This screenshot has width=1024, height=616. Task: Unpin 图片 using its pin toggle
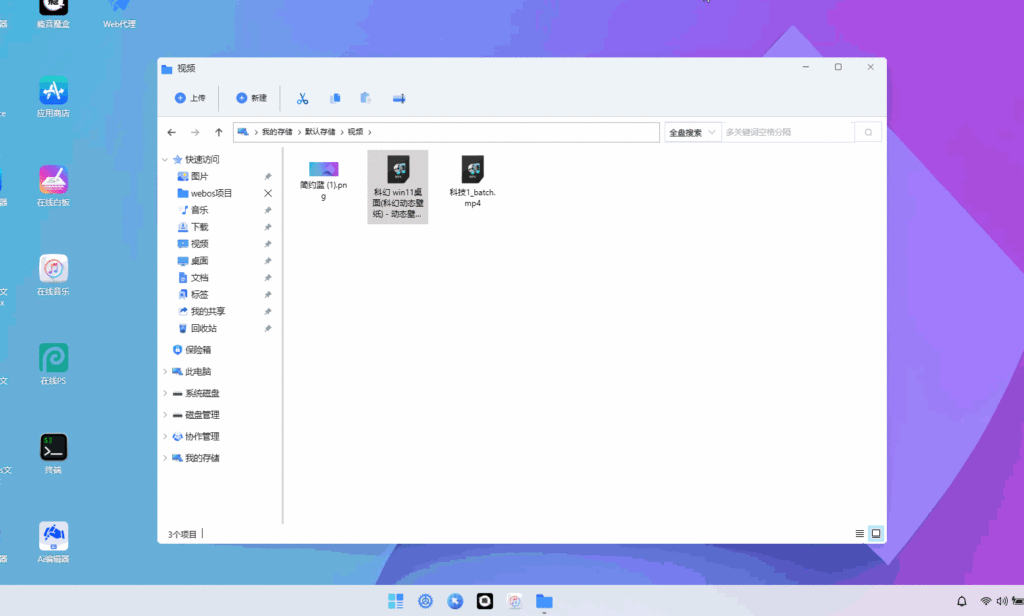[268, 176]
